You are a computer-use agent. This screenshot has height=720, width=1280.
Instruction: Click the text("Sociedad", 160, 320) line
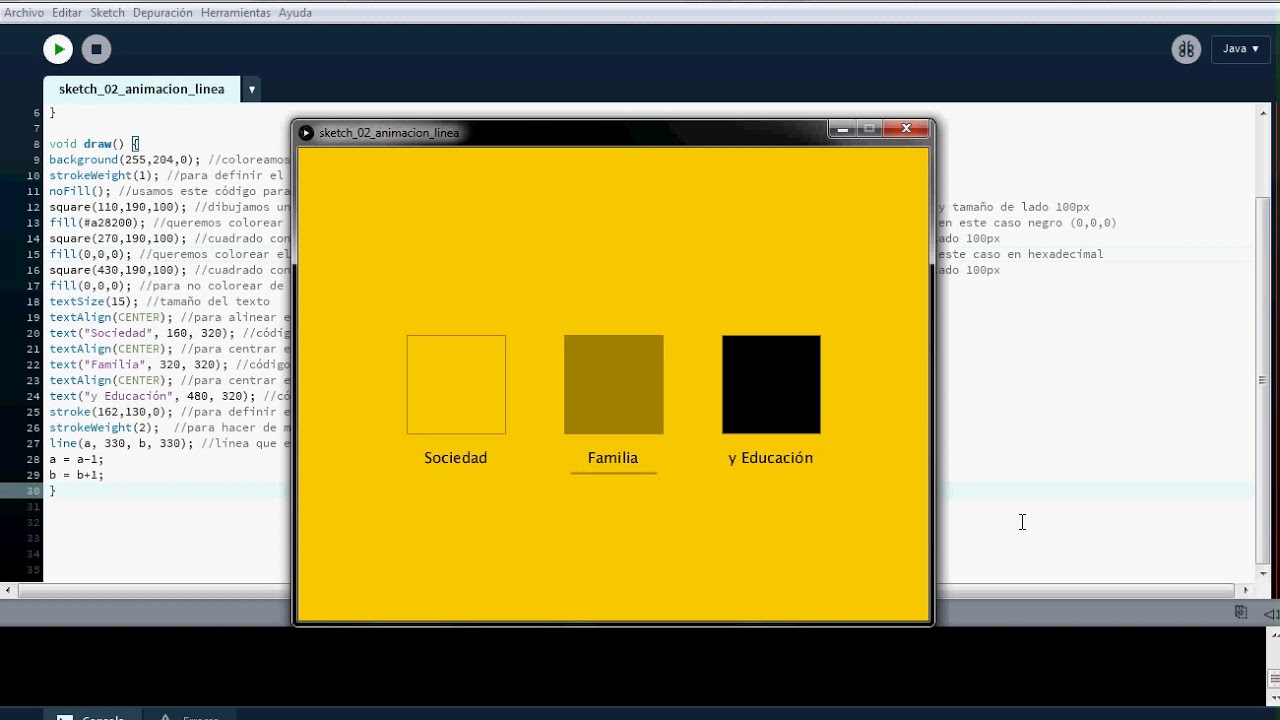[169, 333]
